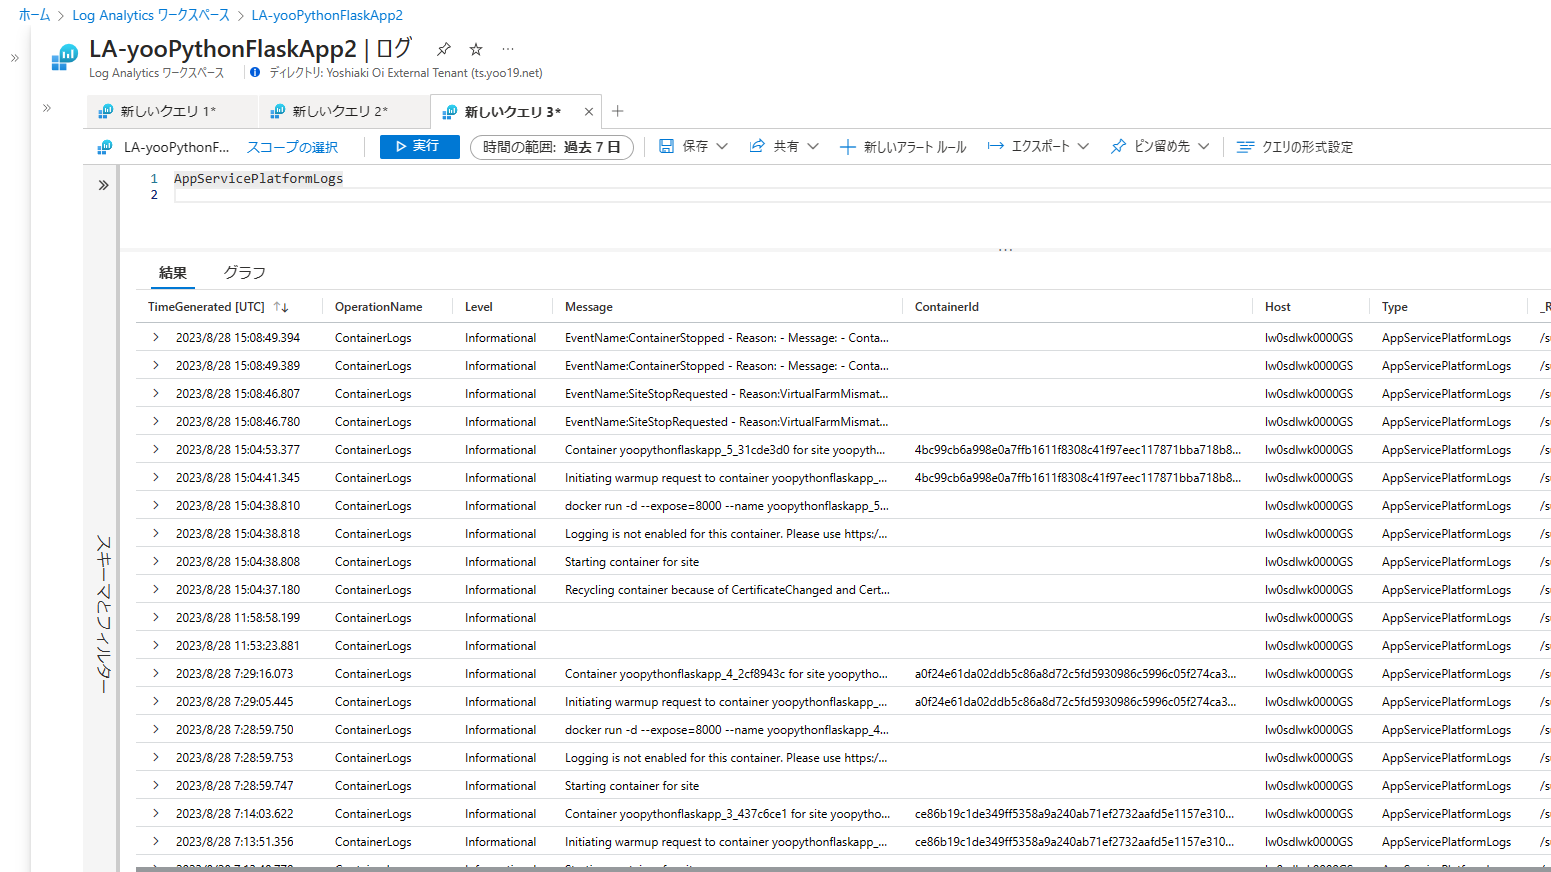Close the 新しいクエリ 3 tab
Image resolution: width=1551 pixels, height=872 pixels.
coord(589,111)
